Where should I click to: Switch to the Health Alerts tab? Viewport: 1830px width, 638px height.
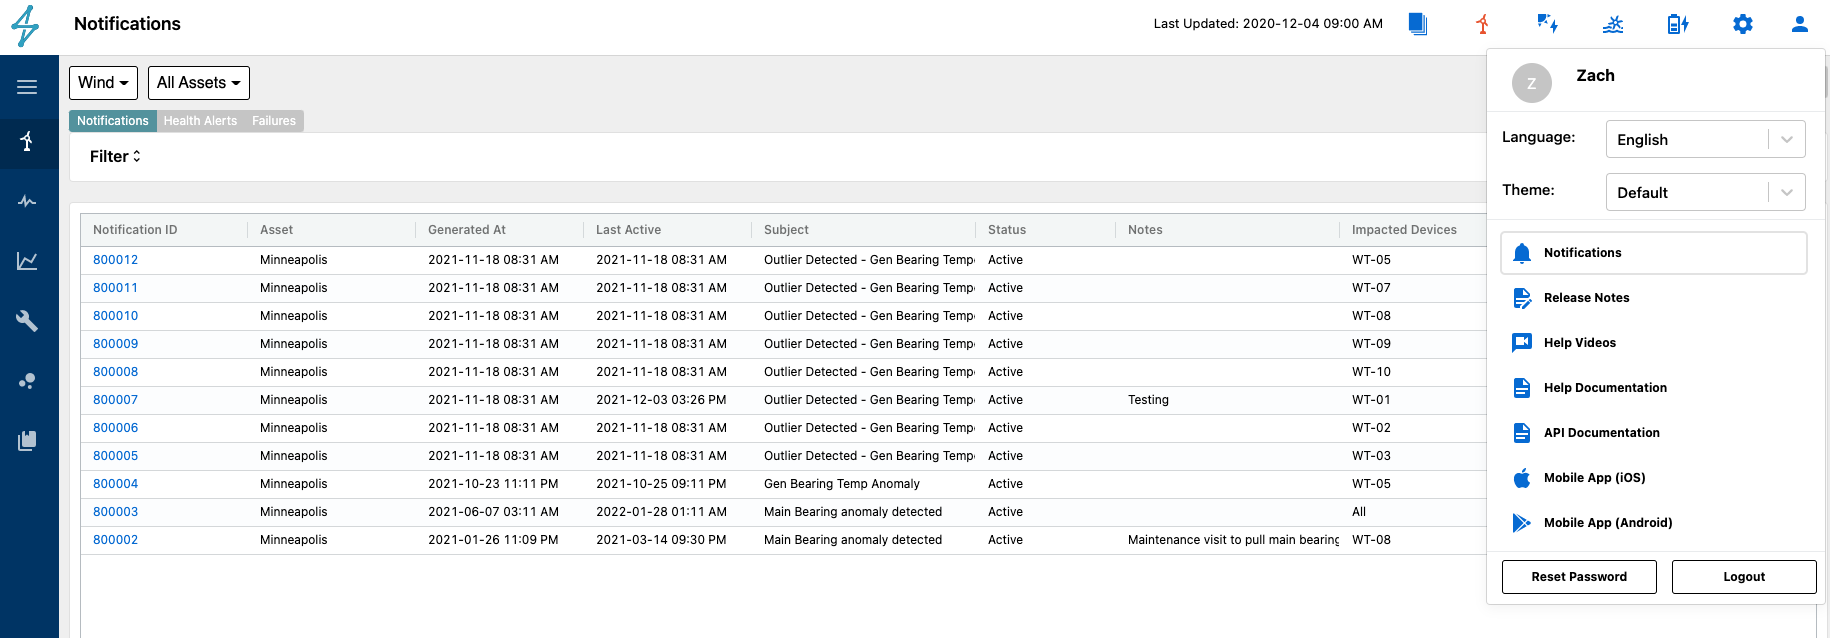pos(201,121)
